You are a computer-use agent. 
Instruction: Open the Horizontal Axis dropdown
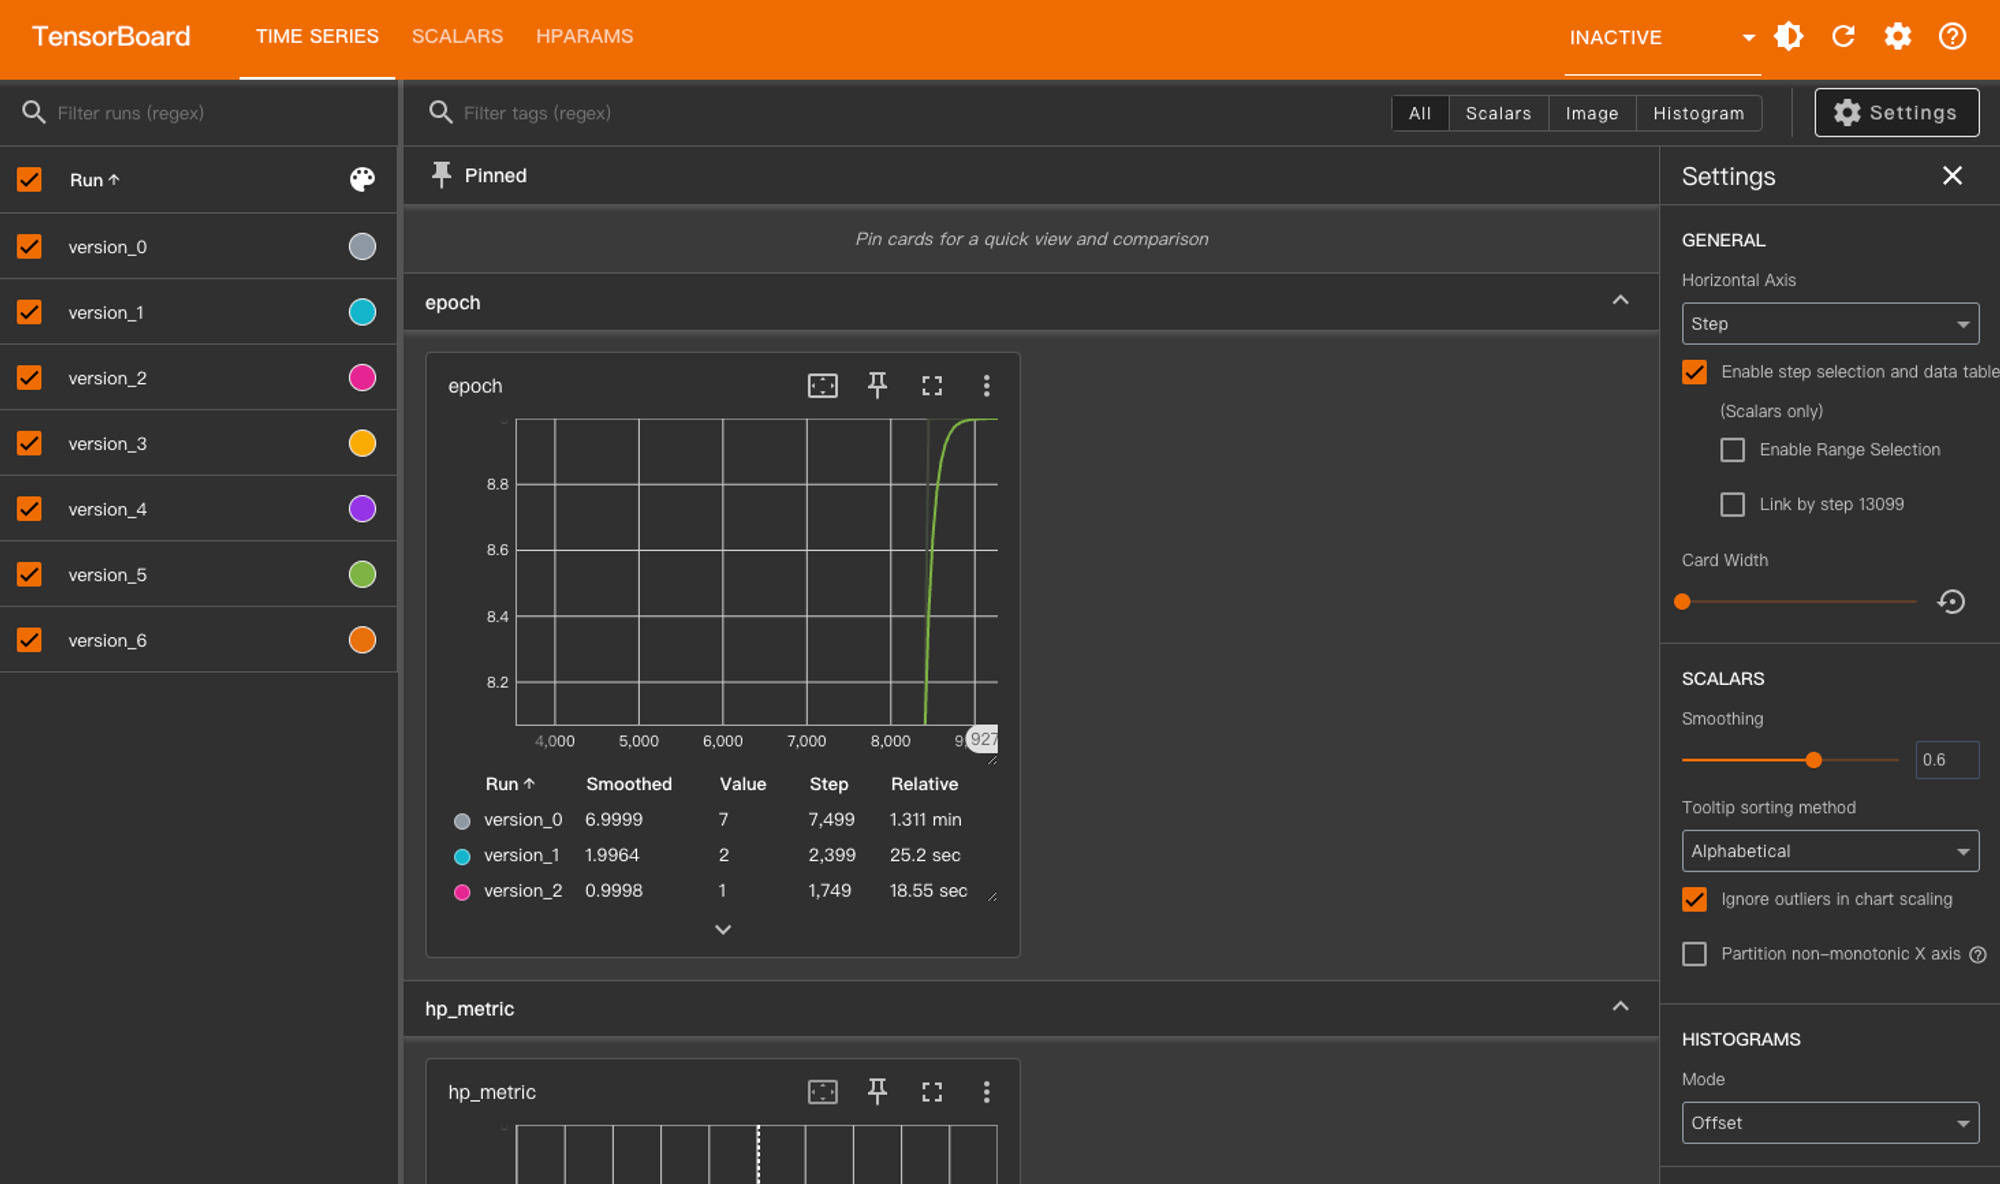coord(1829,323)
